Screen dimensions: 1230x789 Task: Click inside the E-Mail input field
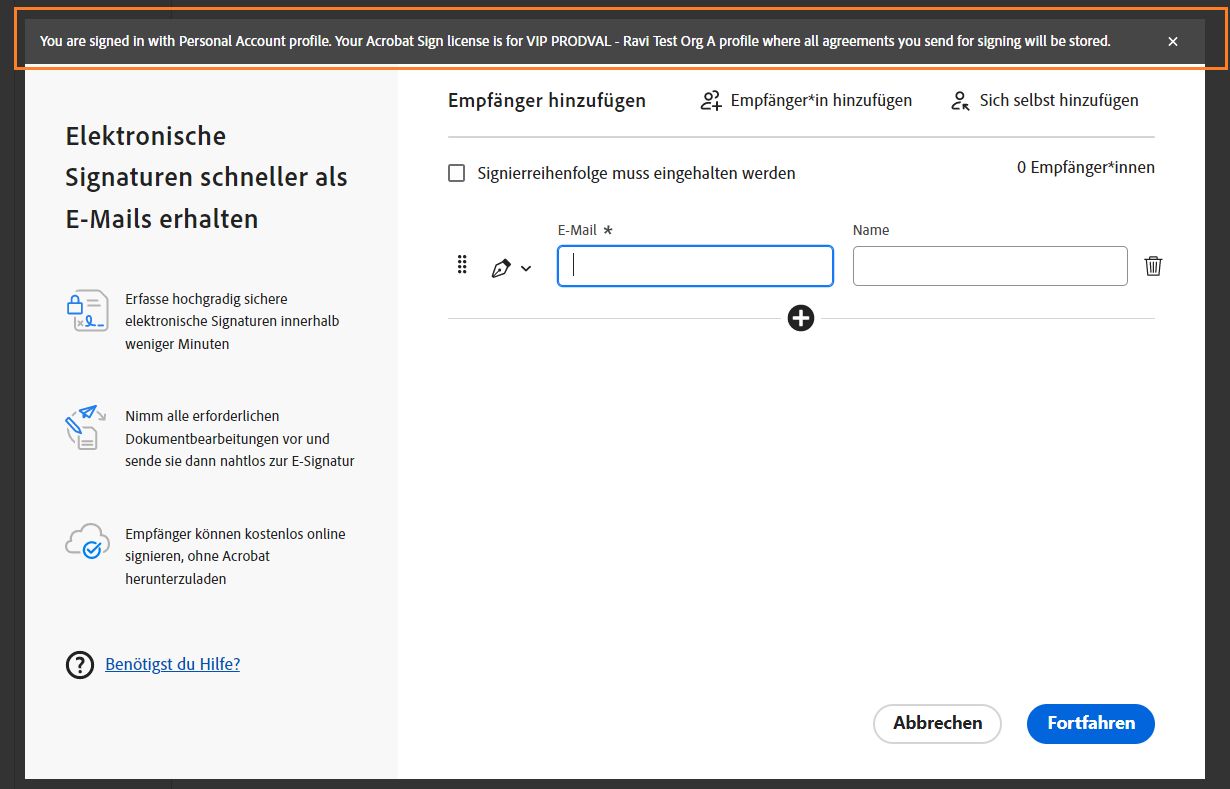pyautogui.click(x=694, y=265)
